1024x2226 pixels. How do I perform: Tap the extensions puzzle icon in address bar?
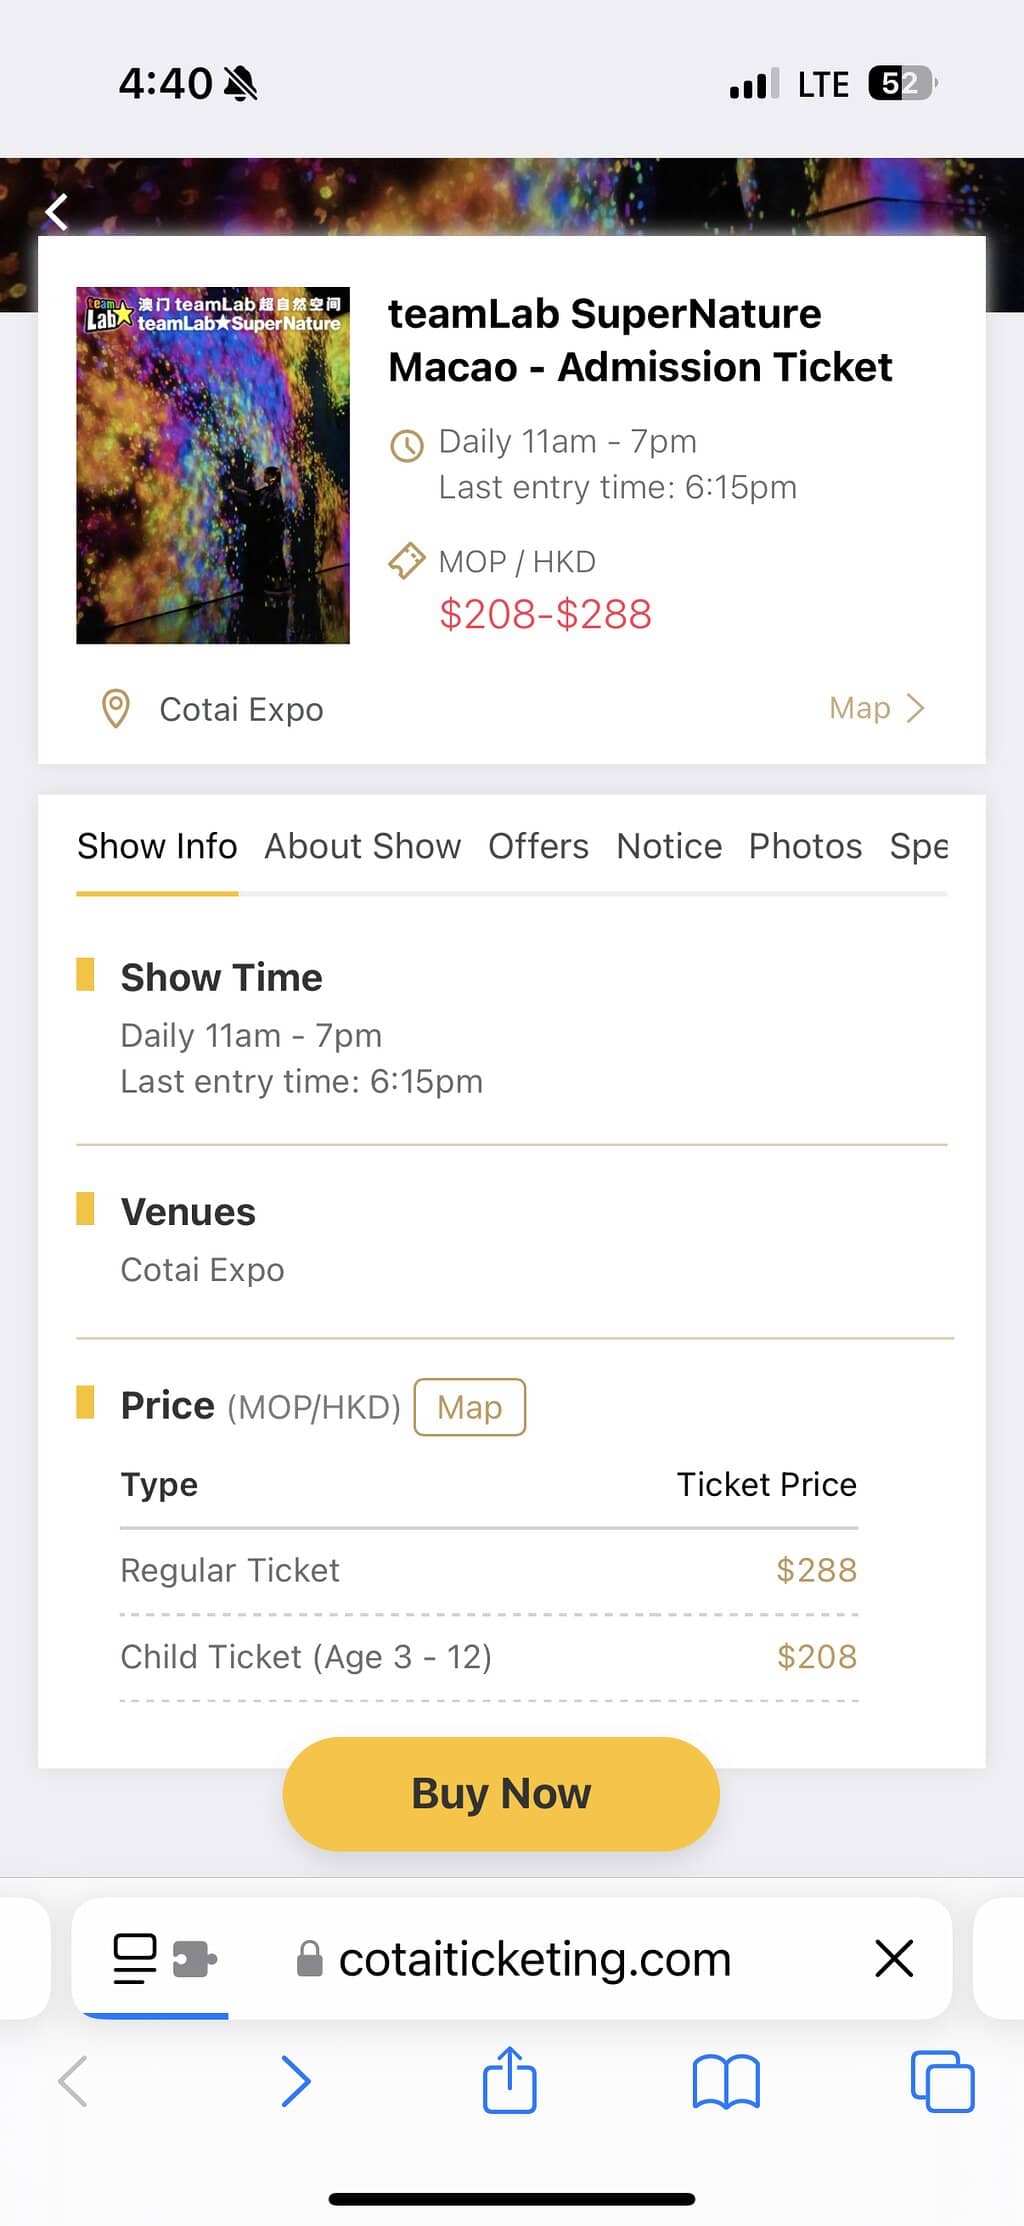194,1957
